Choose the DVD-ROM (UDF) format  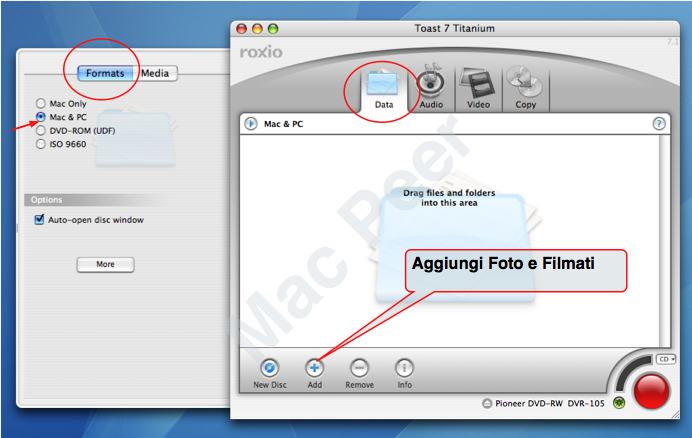pos(75,131)
